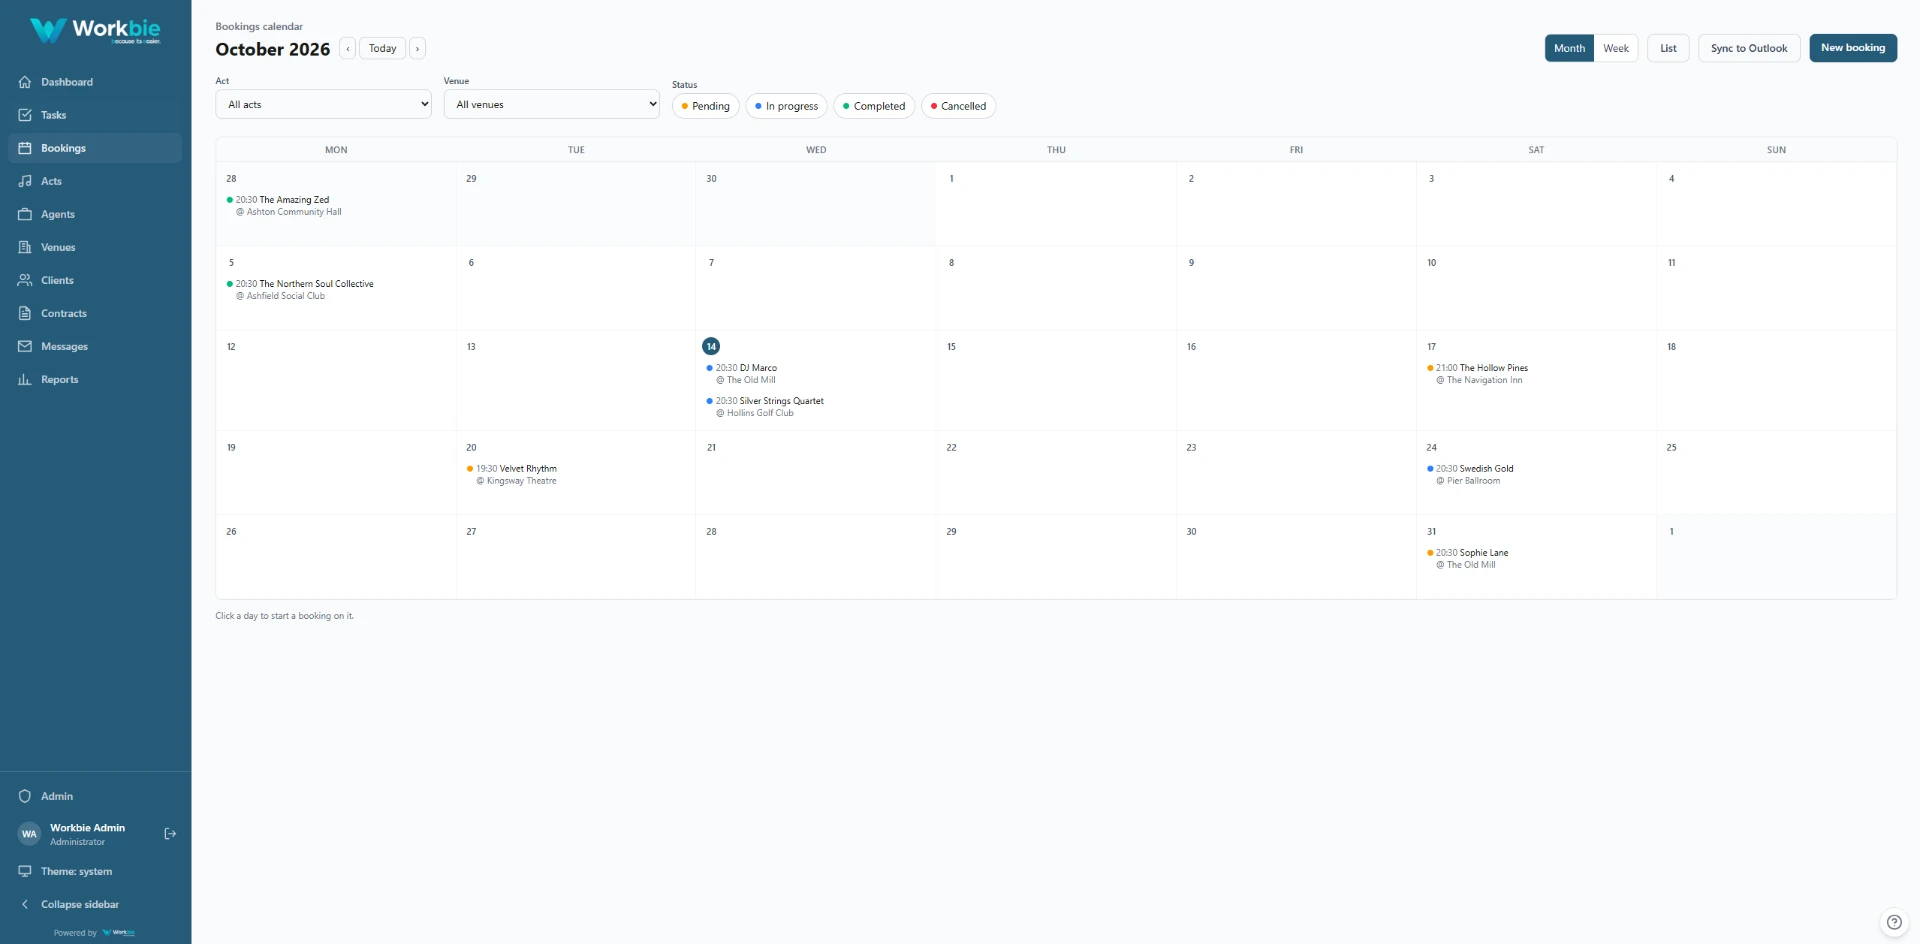Image resolution: width=1920 pixels, height=944 pixels.
Task: Click Ashton Community Hall venue text
Action: click(x=294, y=212)
